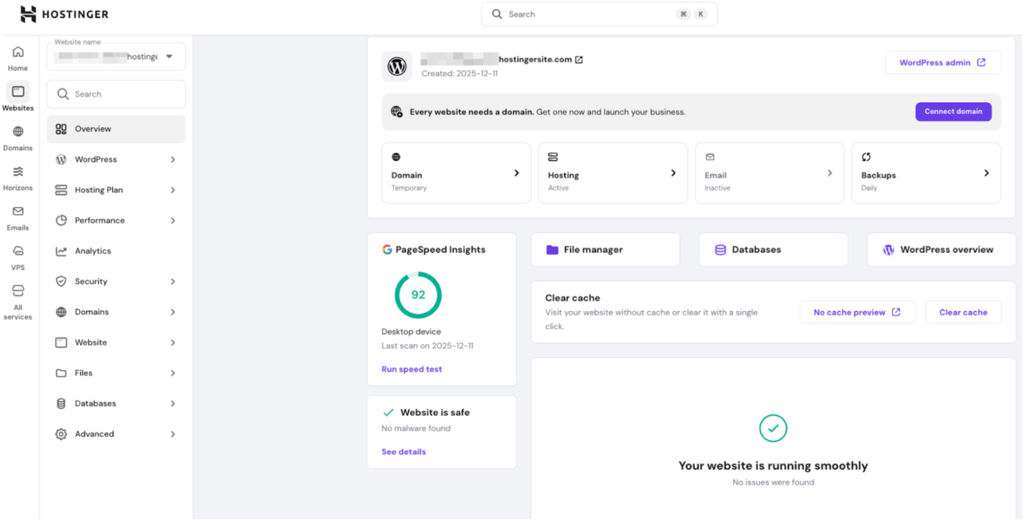Click the Google icon on PageSpeed Insights
Image resolution: width=1024 pixels, height=522 pixels.
coord(387,250)
